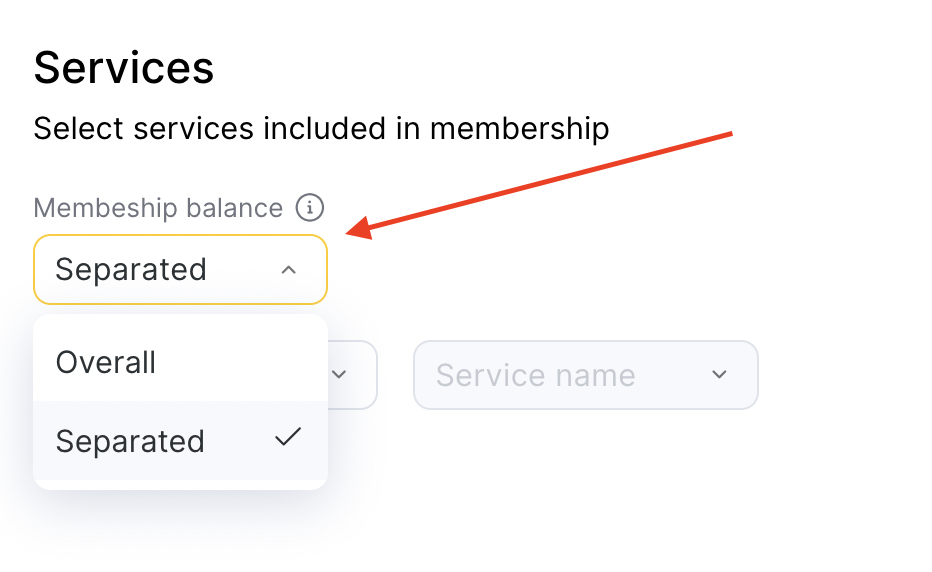Click the chevron of the partially hidden dropdown
This screenshot has height=572, width=932.
(x=339, y=375)
